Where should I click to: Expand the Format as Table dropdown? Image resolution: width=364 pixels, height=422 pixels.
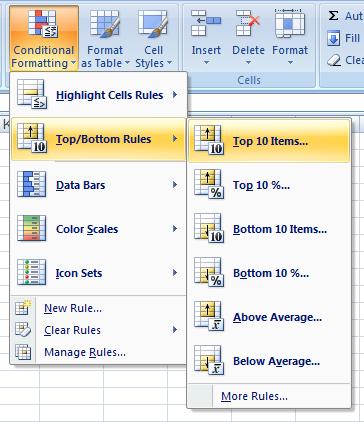coord(105,37)
